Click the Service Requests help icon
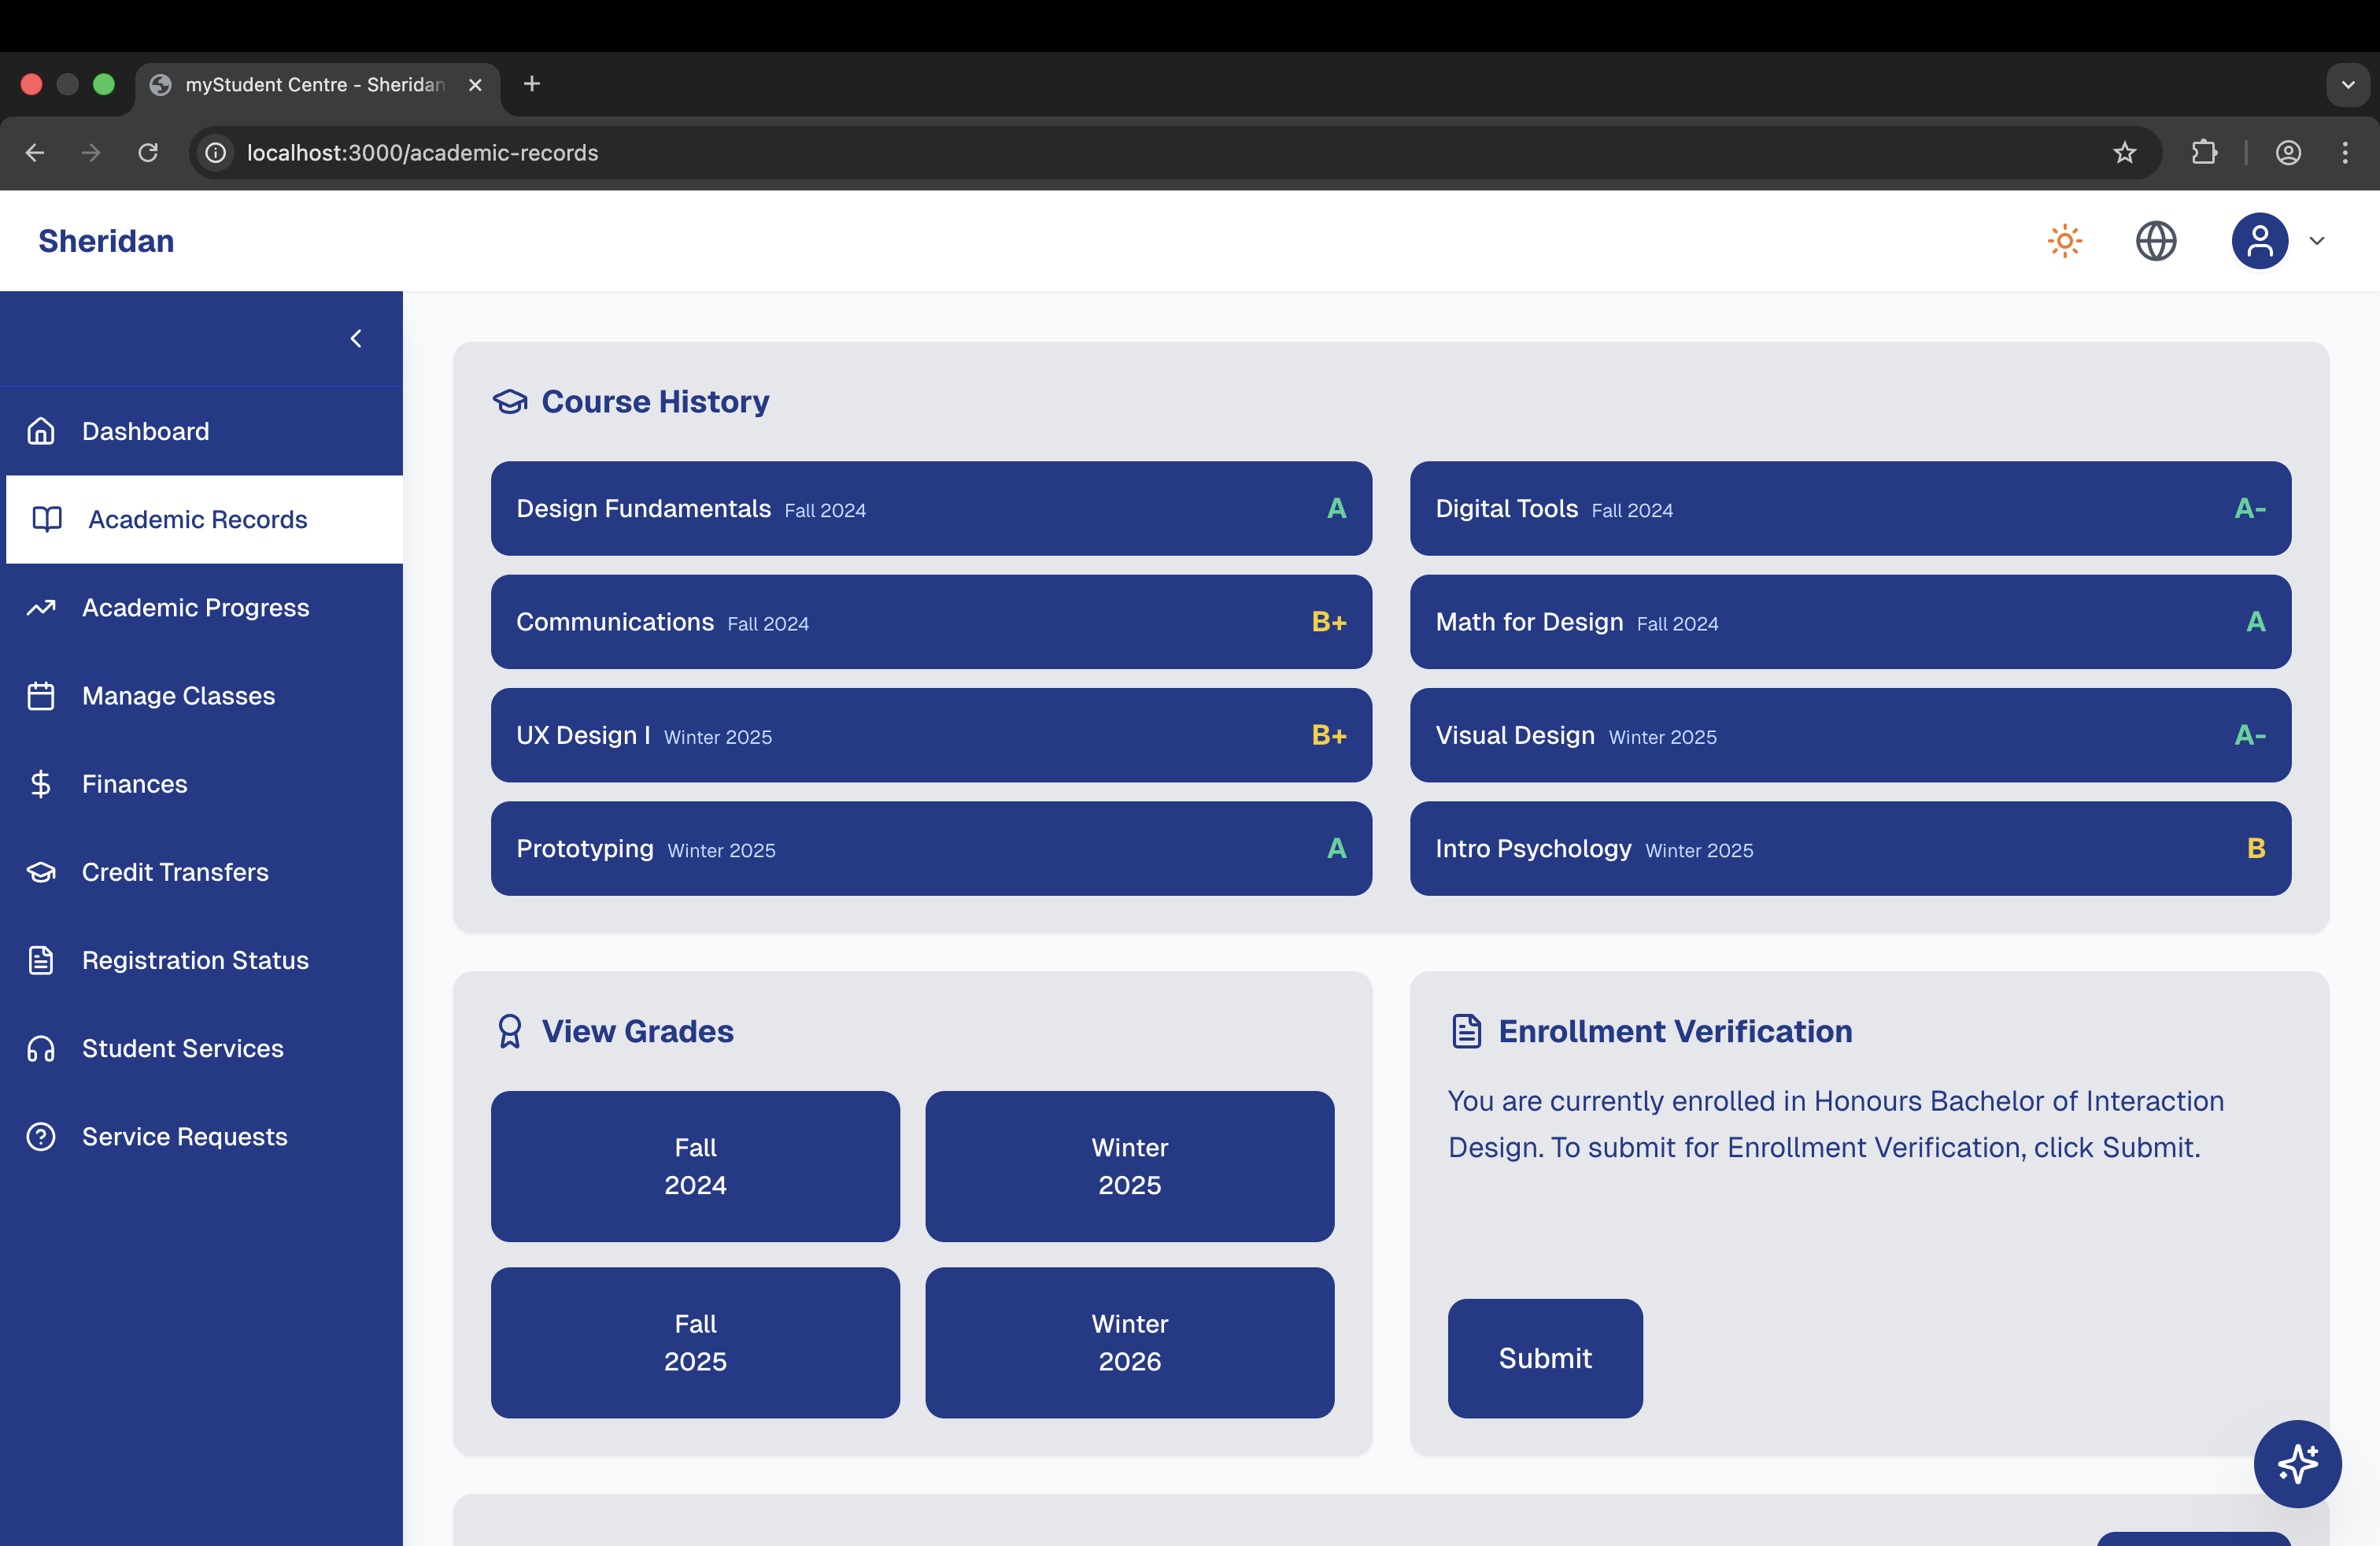Viewport: 2380px width, 1546px height. coord(41,1137)
